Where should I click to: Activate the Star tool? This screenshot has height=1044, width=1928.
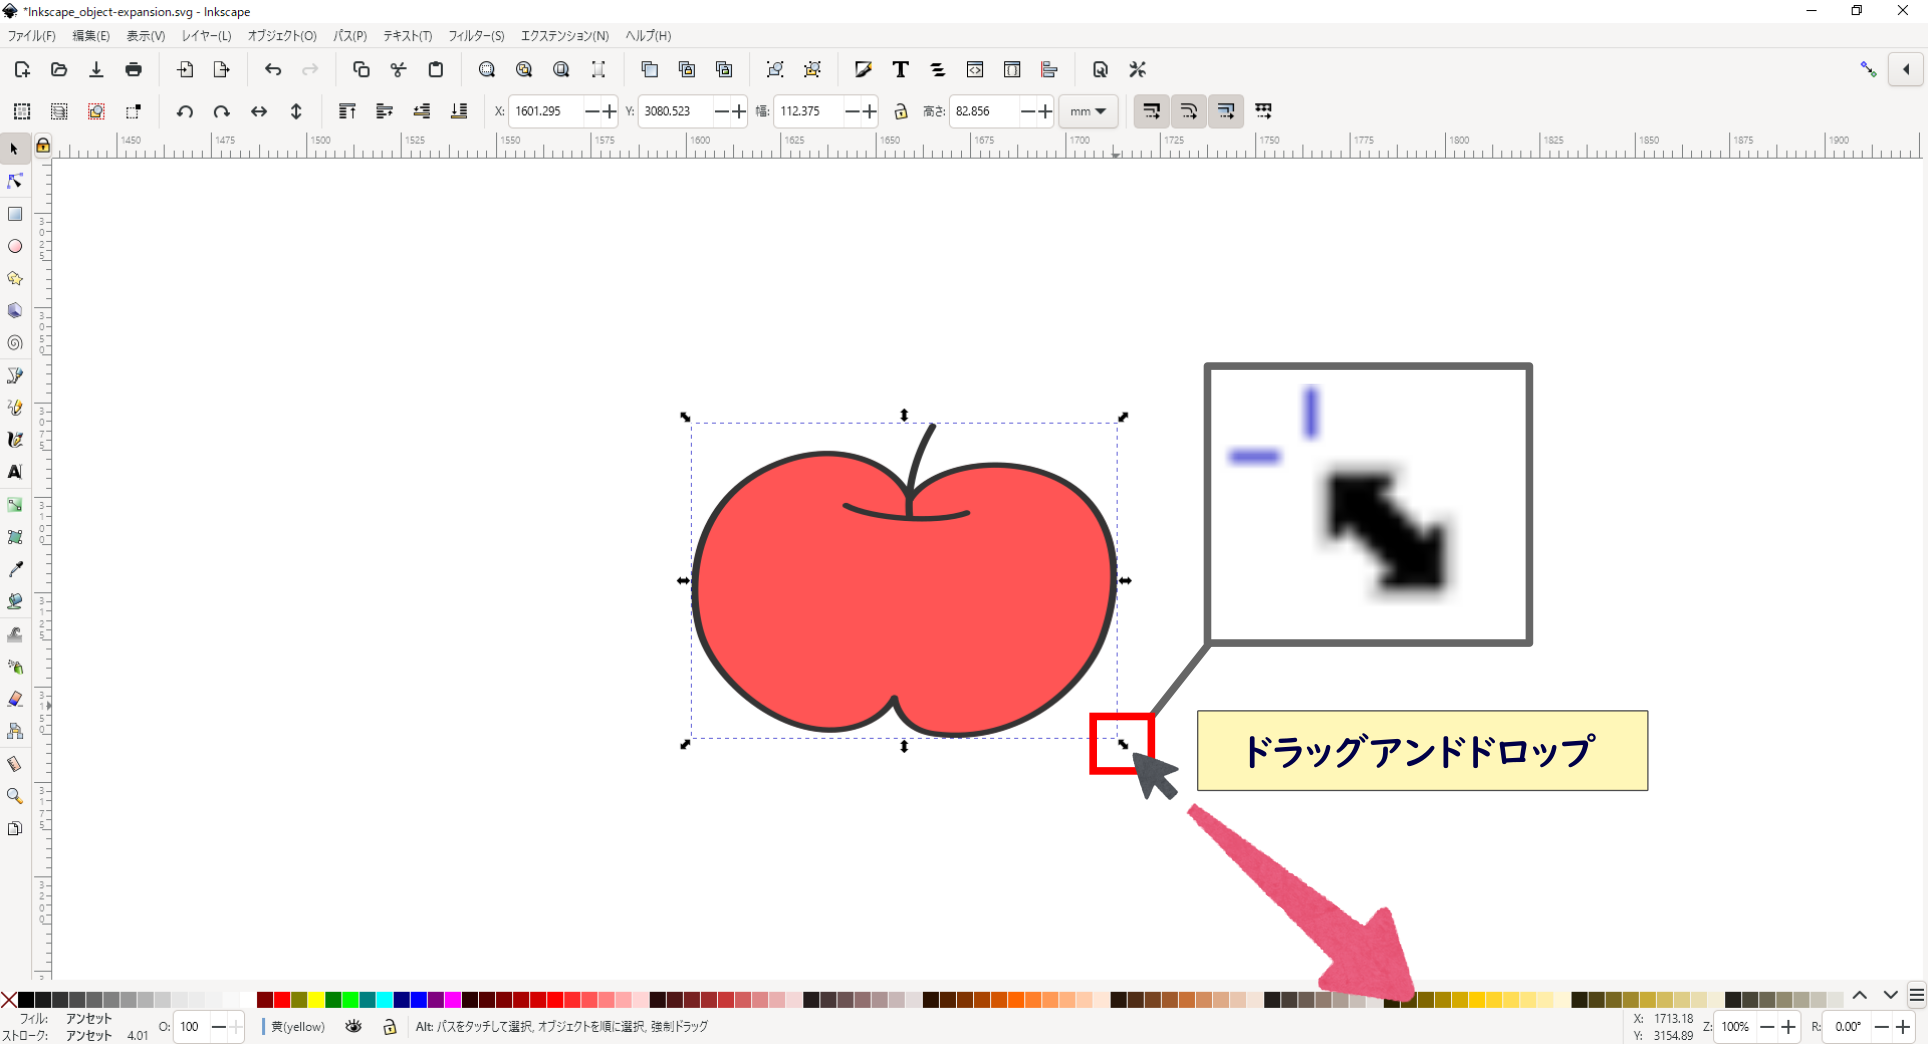tap(14, 279)
